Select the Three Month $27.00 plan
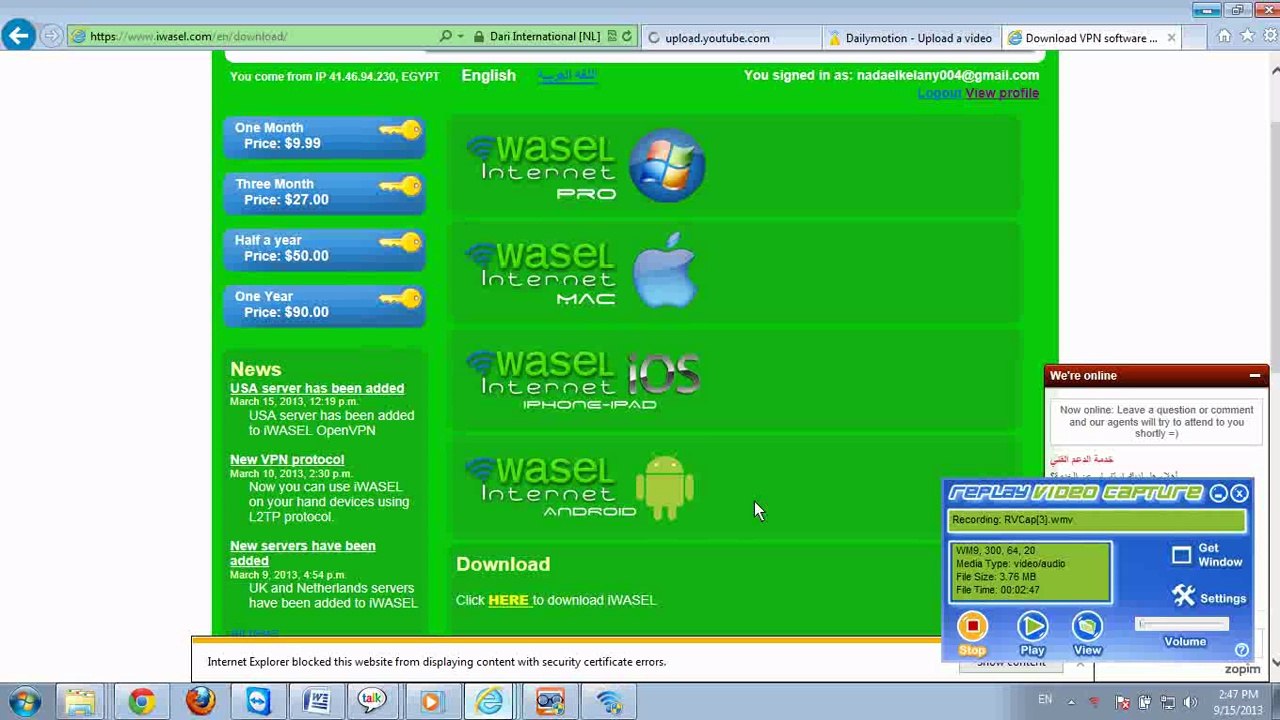The width and height of the screenshot is (1280, 720). [325, 192]
